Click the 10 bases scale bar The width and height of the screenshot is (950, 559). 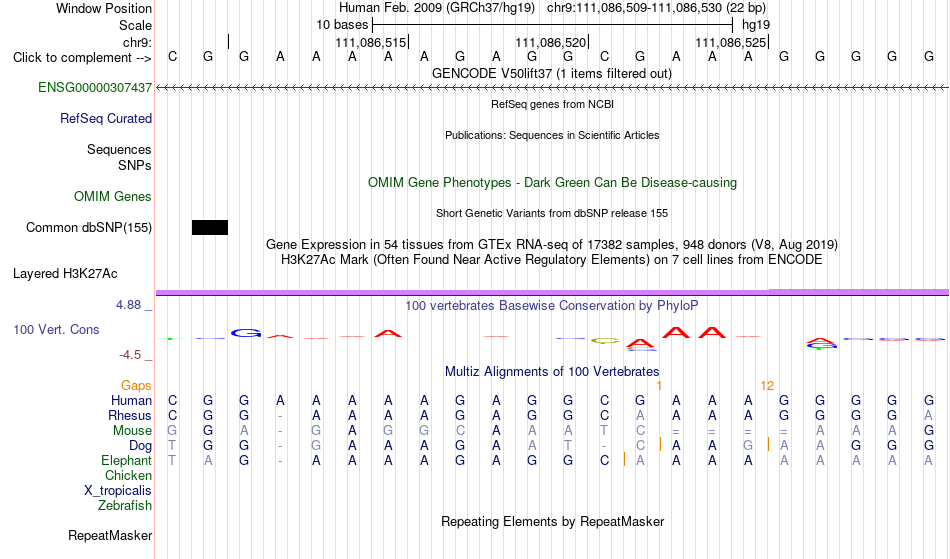(553, 25)
